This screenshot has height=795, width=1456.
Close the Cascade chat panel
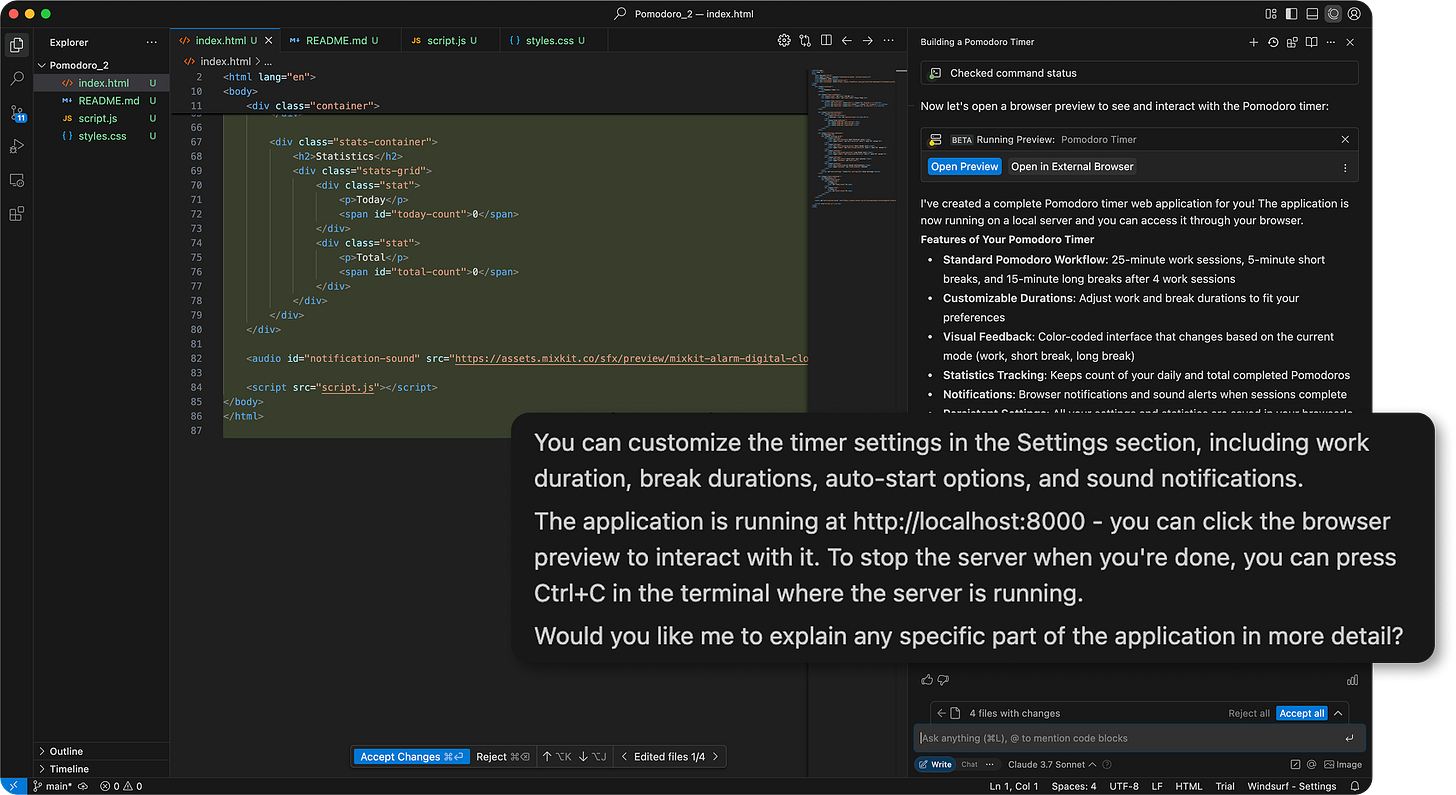(1350, 42)
